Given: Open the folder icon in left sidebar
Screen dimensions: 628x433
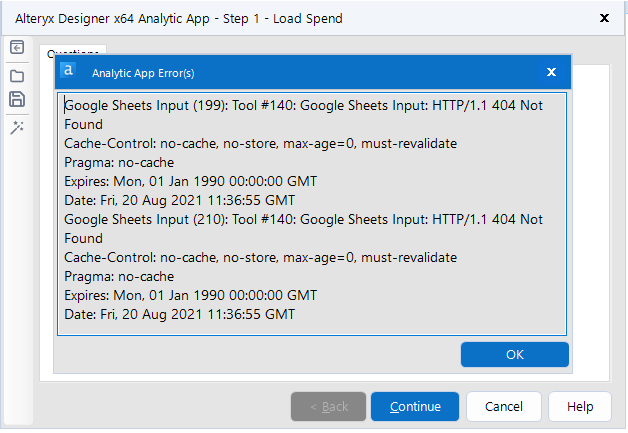Looking at the screenshot, I should click(x=17, y=75).
